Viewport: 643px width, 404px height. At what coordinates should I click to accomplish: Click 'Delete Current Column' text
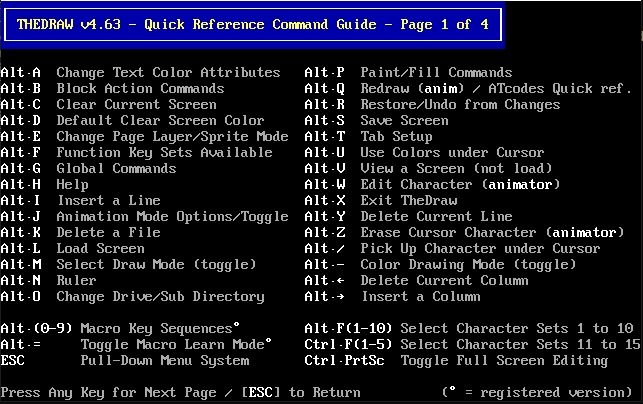point(444,281)
